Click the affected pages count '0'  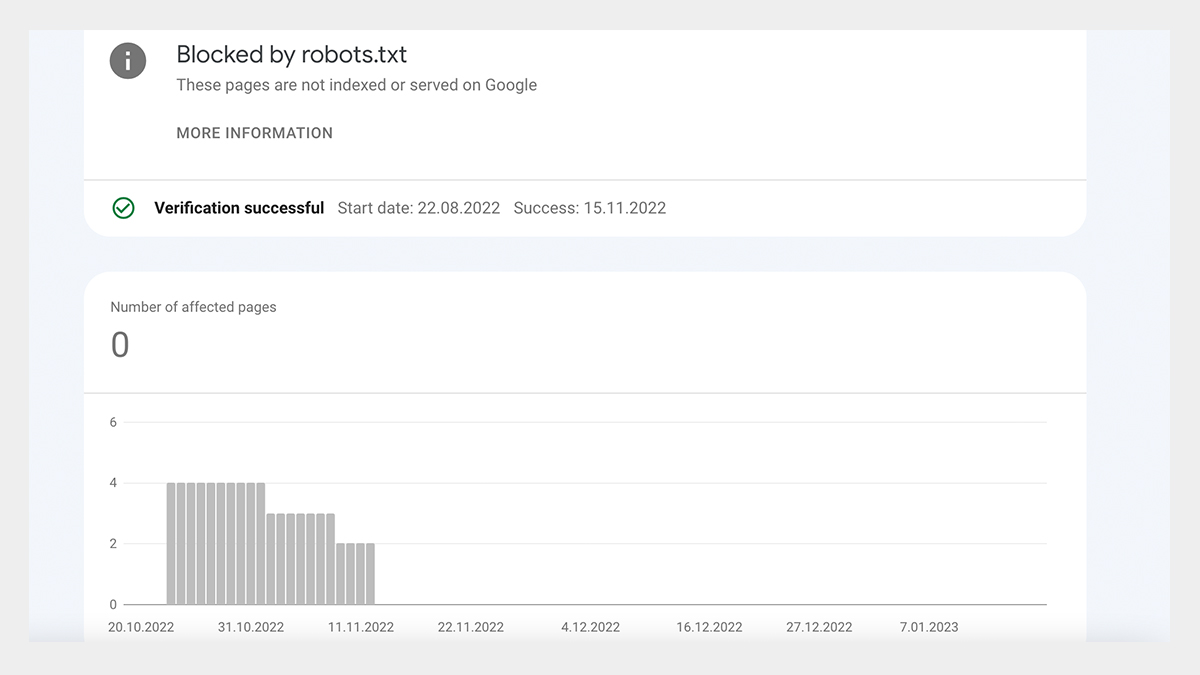tap(120, 345)
